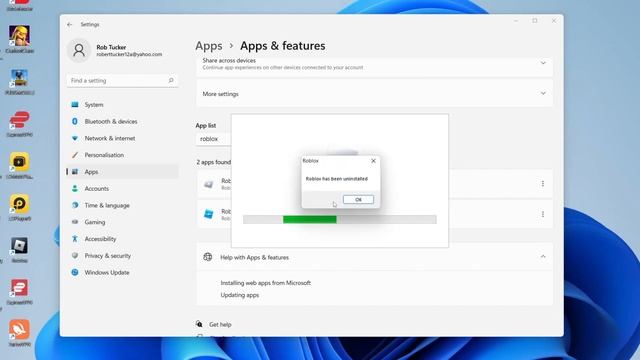Click 'Roblox has been uninstalled' message text
This screenshot has width=640, height=360.
pyautogui.click(x=337, y=179)
